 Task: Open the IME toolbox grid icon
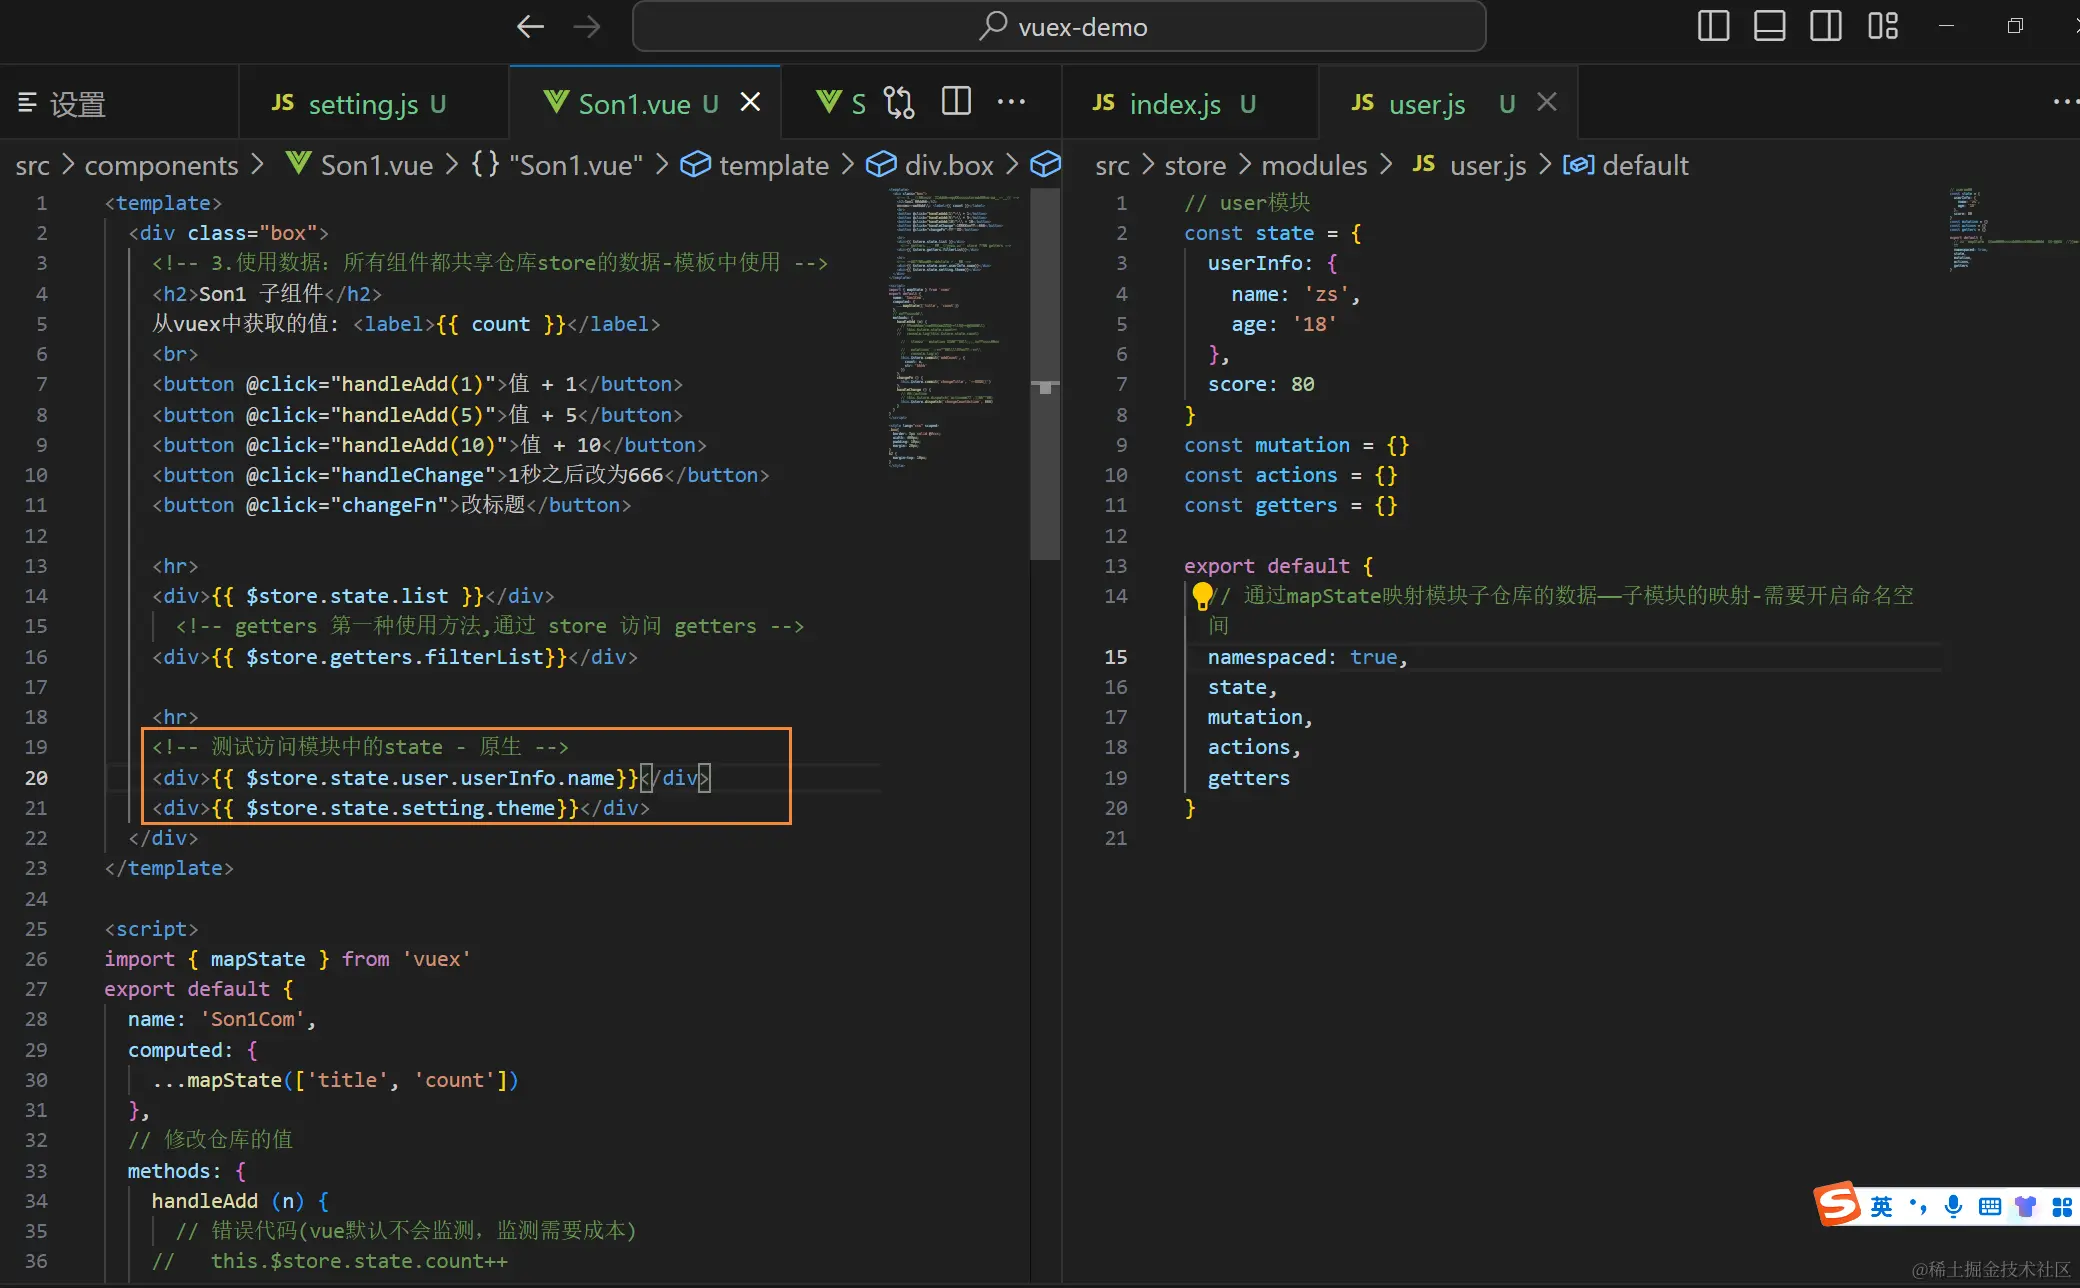[x=2061, y=1207]
